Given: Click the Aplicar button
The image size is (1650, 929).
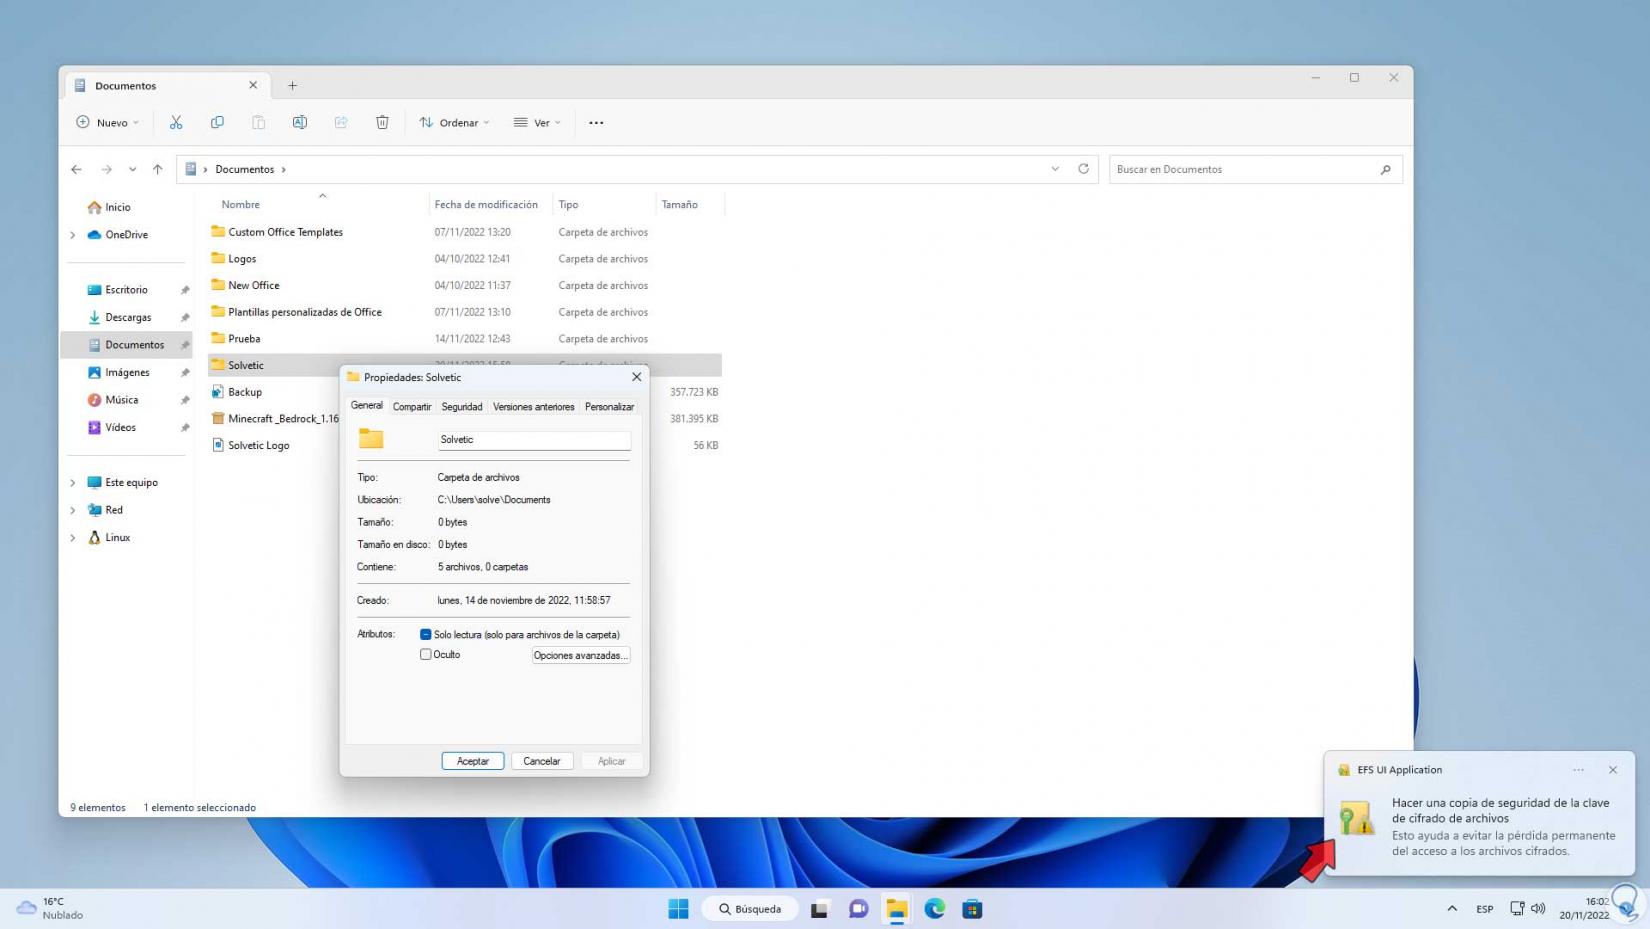Looking at the screenshot, I should tap(611, 761).
